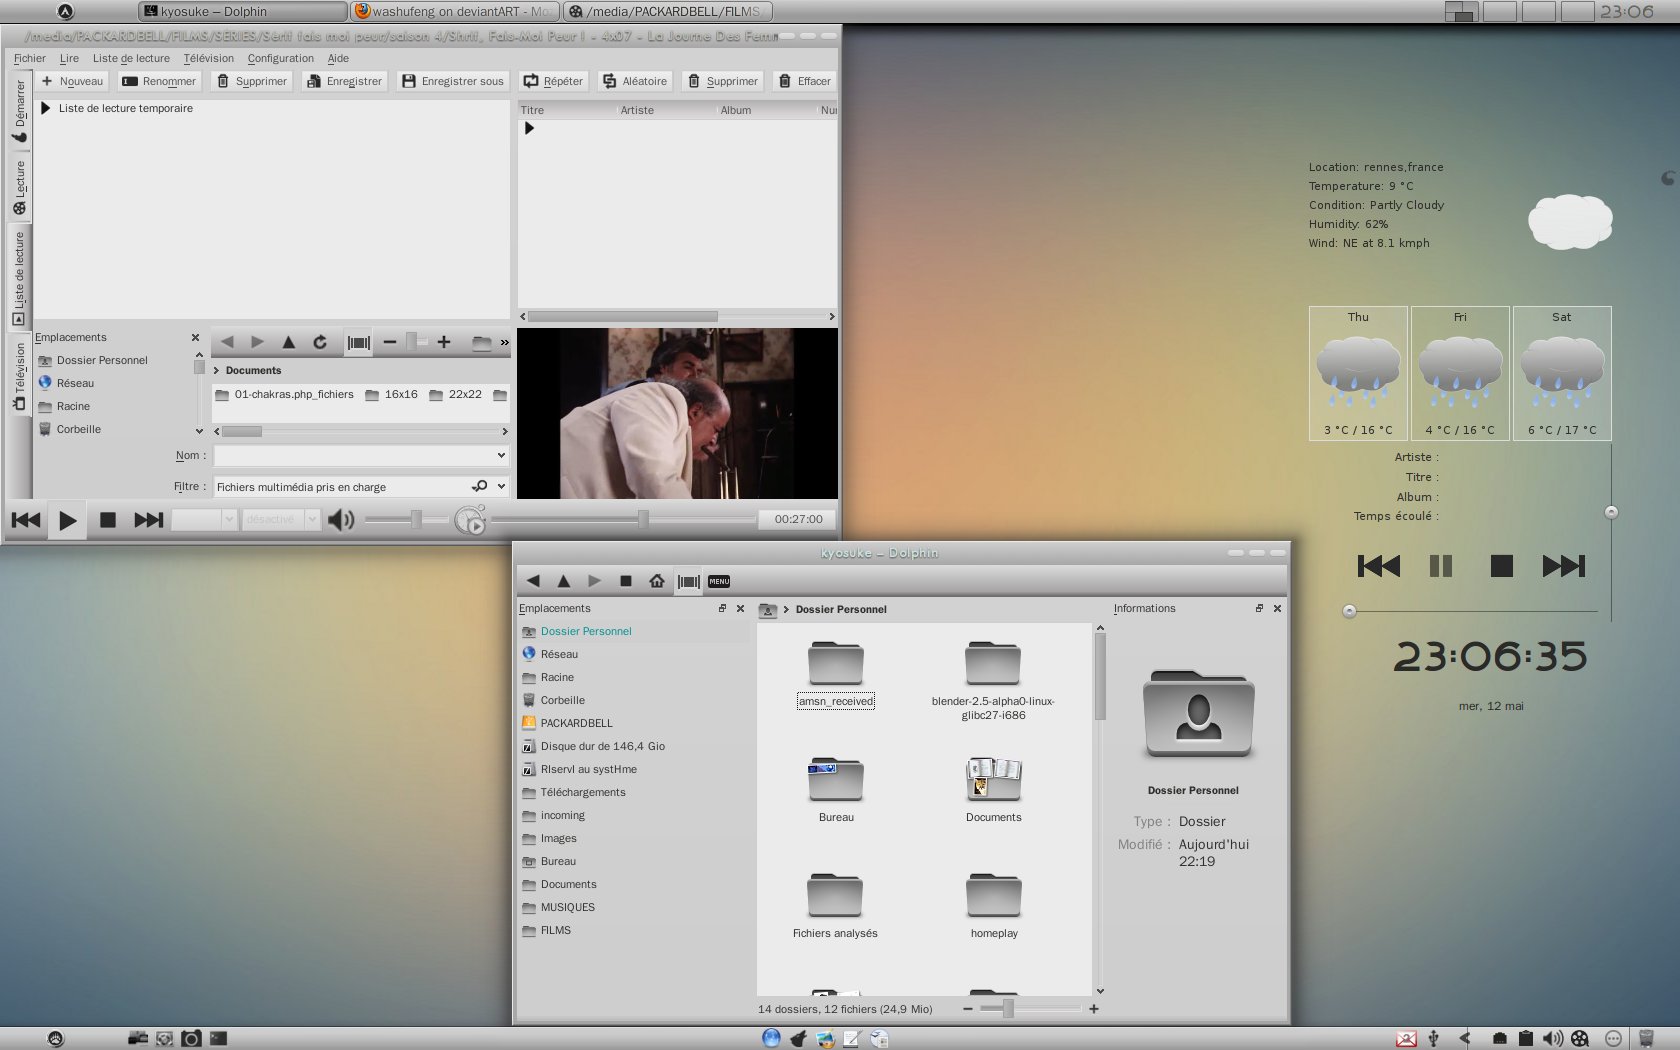This screenshot has height=1050, width=1680.
Task: Open the homeplay folder in Dolphin
Action: click(993, 895)
